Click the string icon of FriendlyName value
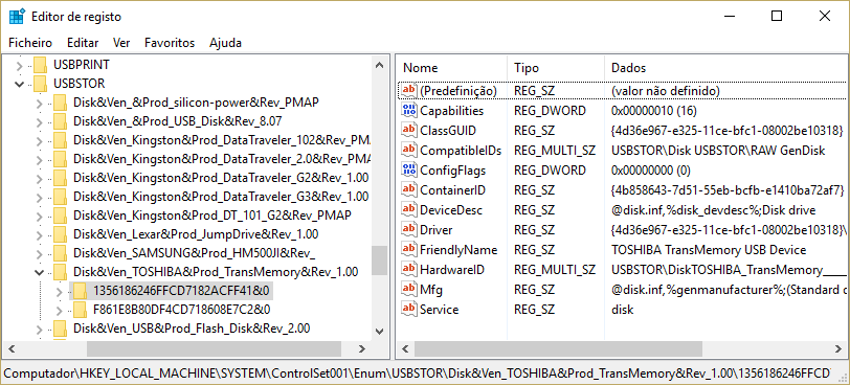 tap(409, 250)
